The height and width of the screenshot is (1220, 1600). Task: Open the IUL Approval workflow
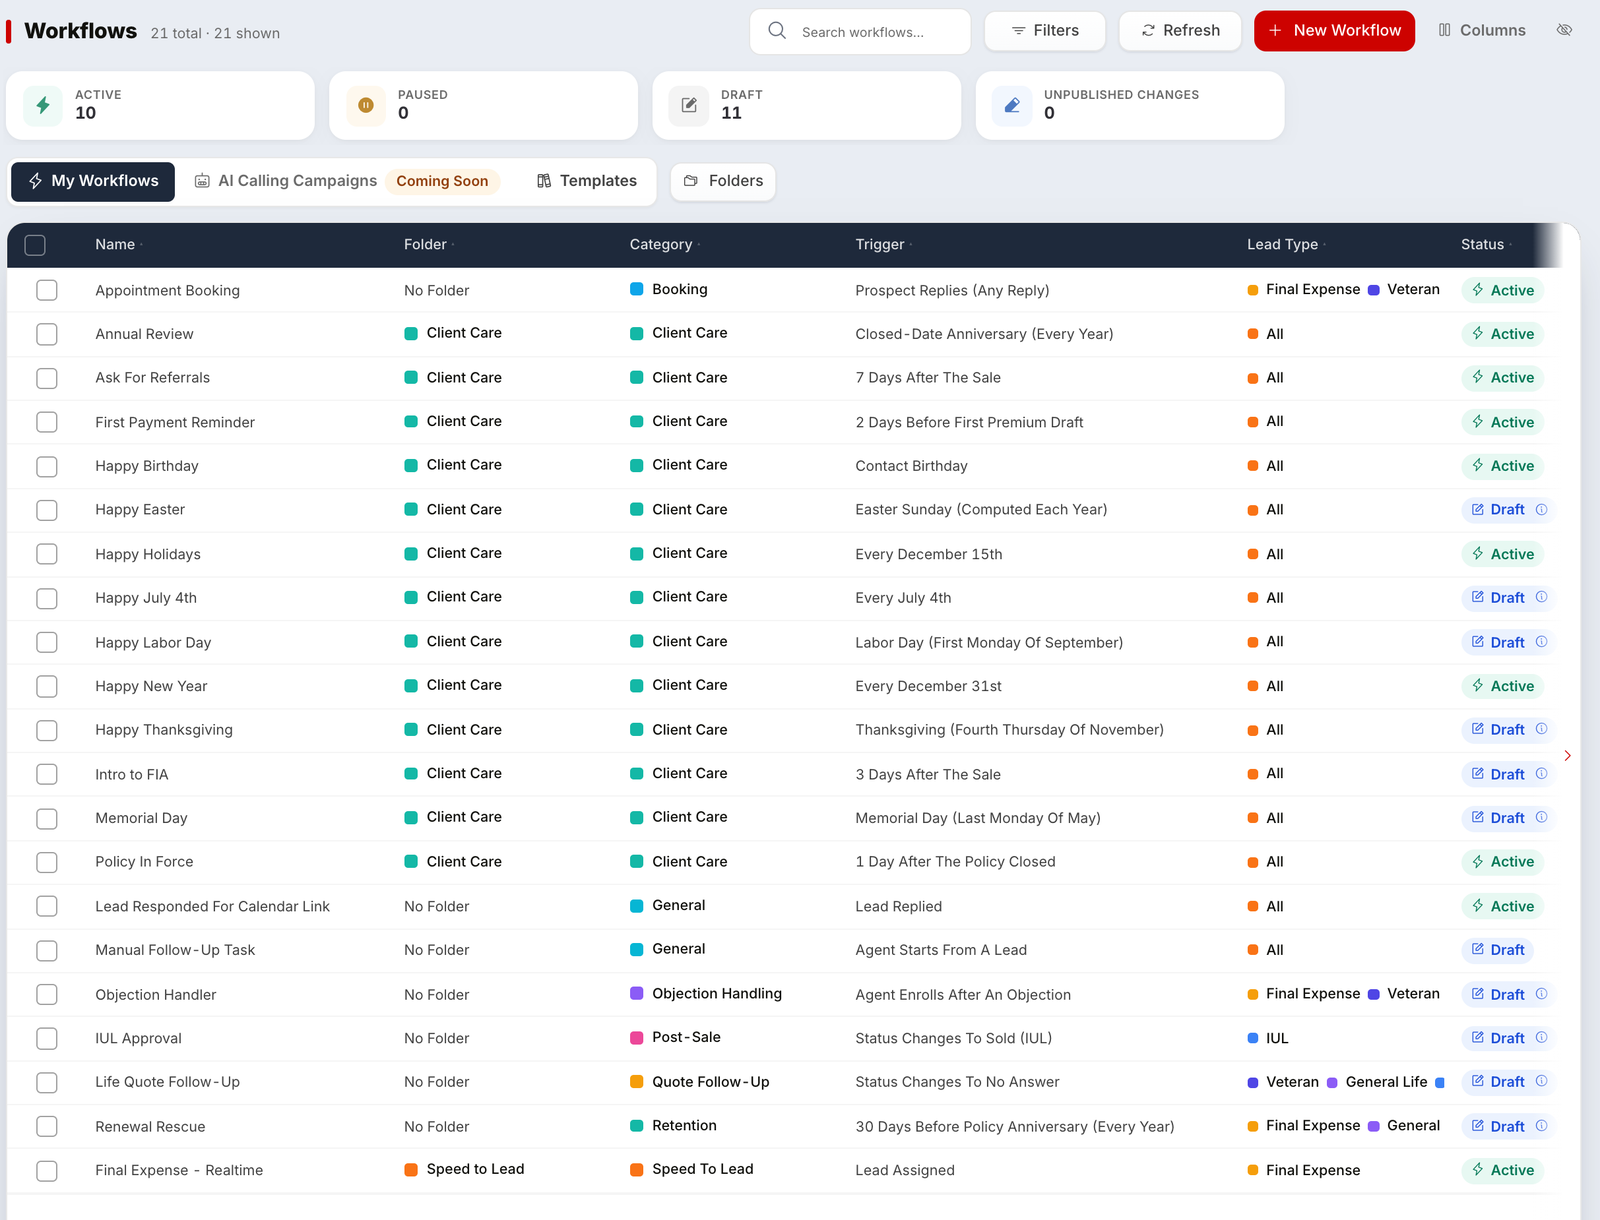(138, 1038)
